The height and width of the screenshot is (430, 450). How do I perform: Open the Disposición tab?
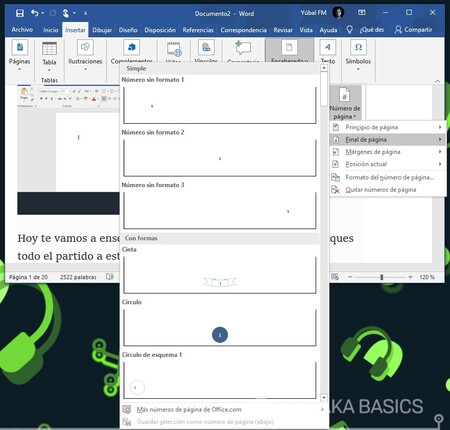[x=160, y=30]
